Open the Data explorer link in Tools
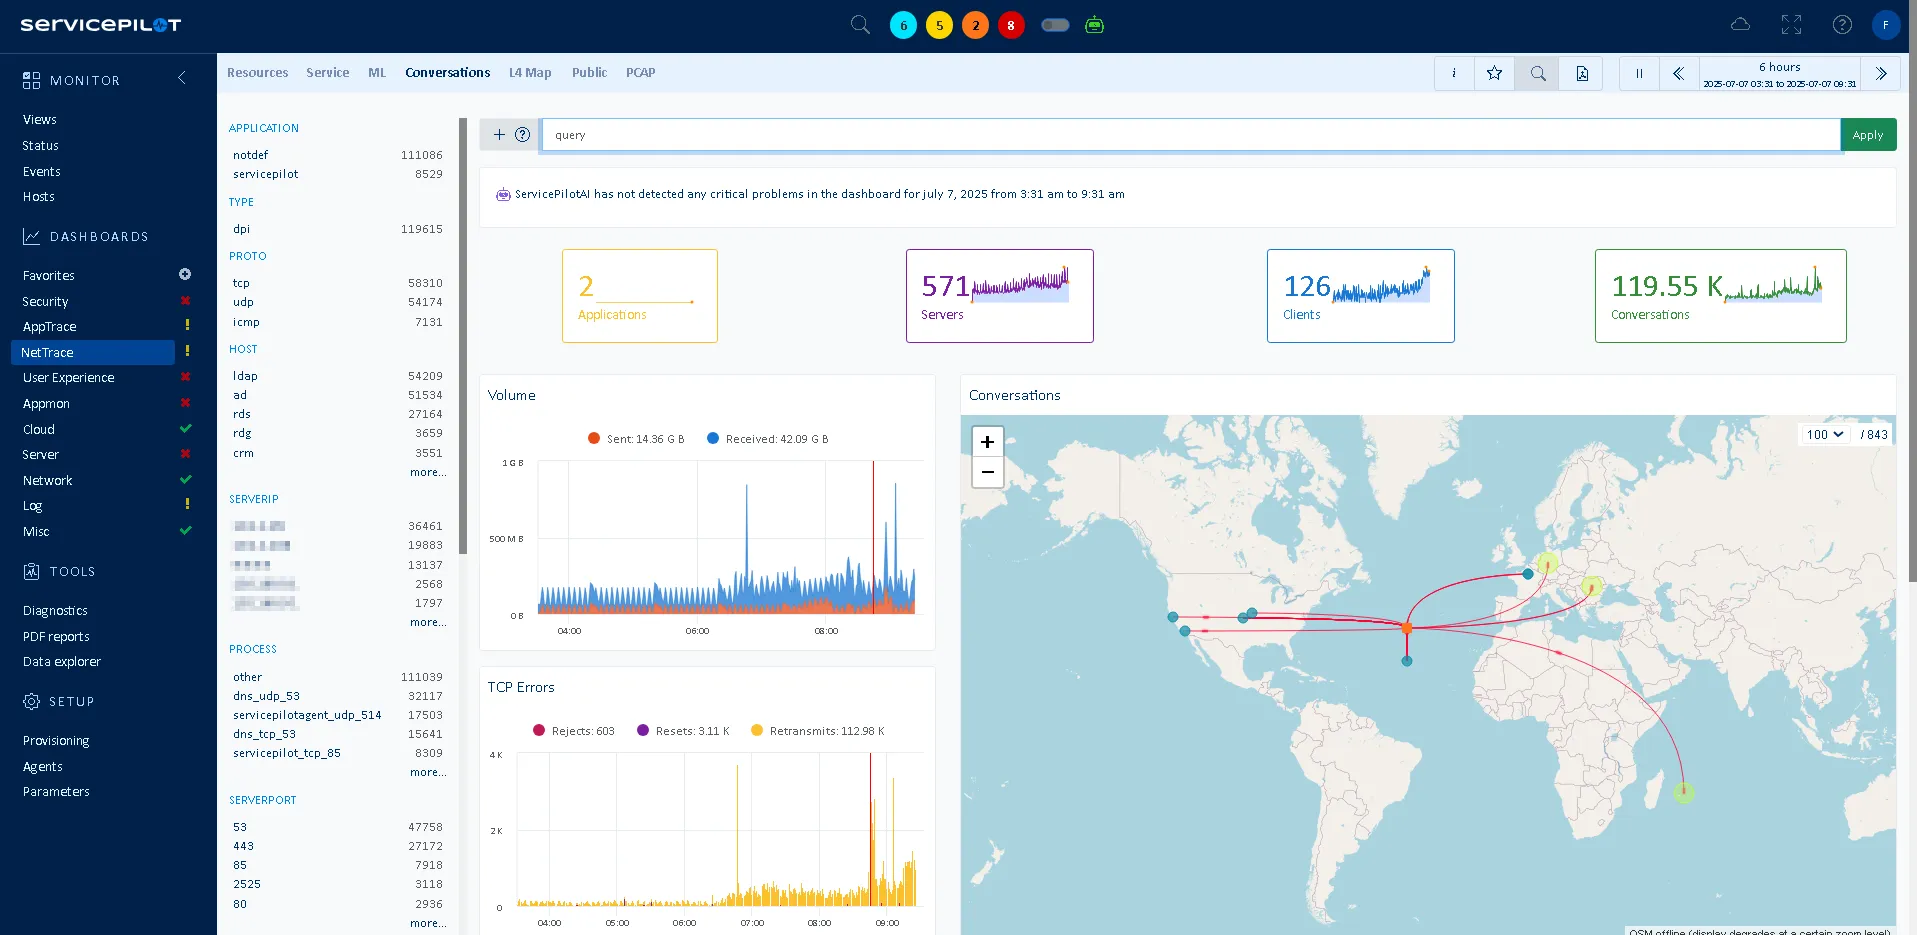 pos(62,662)
